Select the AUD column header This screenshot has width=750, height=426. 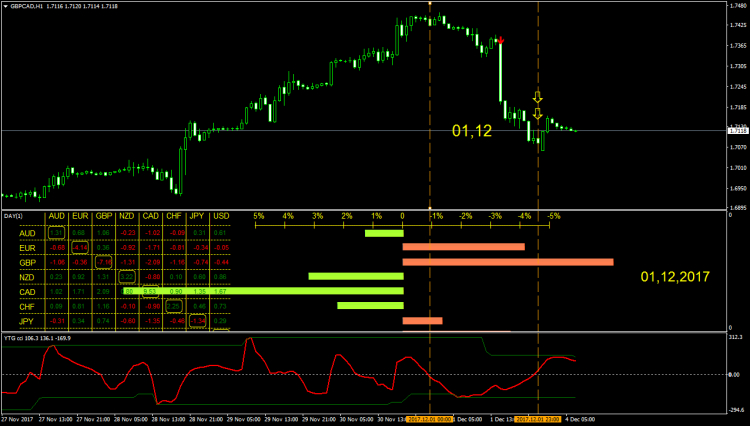56,216
